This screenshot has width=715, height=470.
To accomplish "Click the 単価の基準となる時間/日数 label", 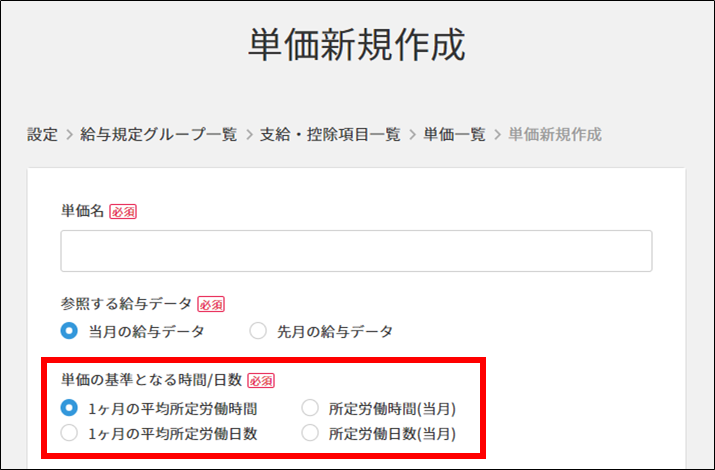I will pos(151,380).
